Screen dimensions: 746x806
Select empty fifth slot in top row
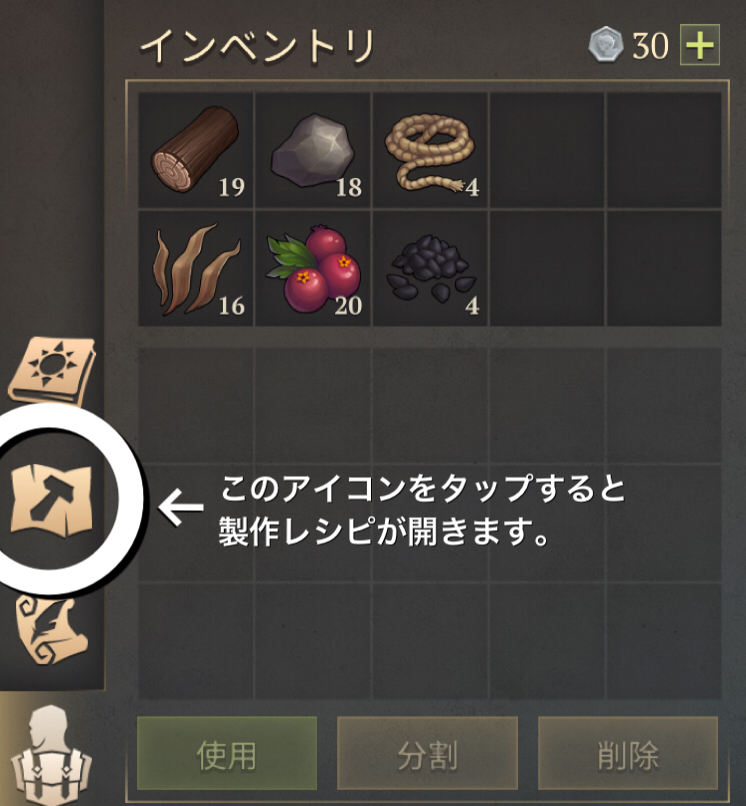click(664, 150)
